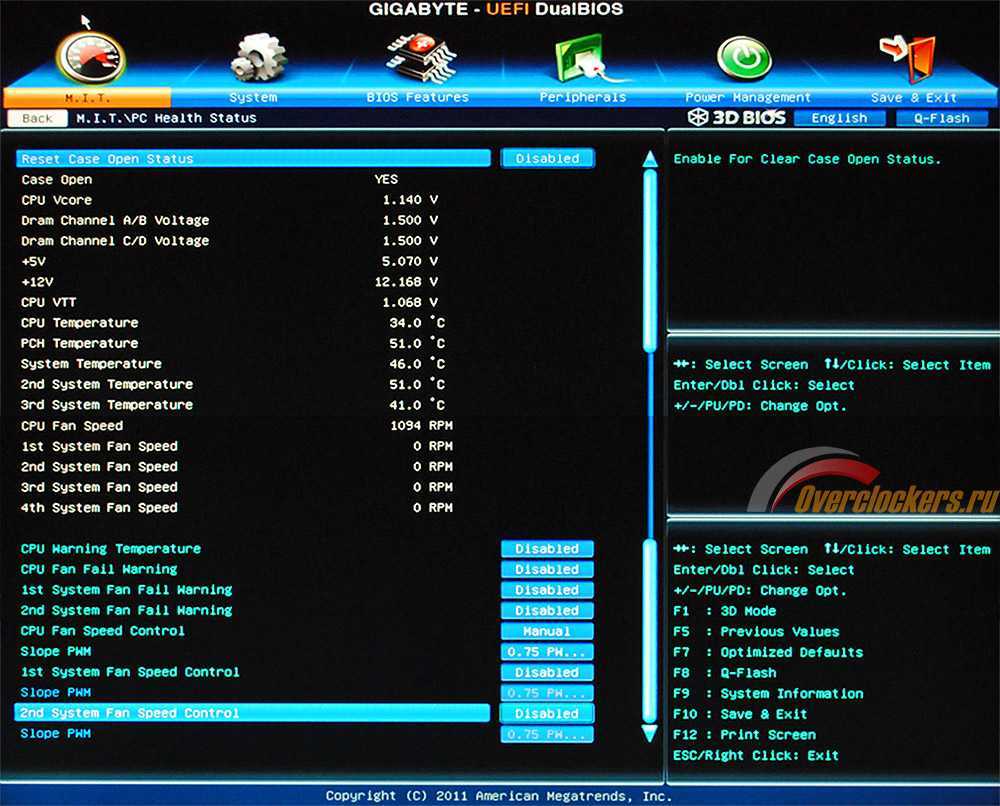Click the F10 Save & Exit hint

[740, 714]
